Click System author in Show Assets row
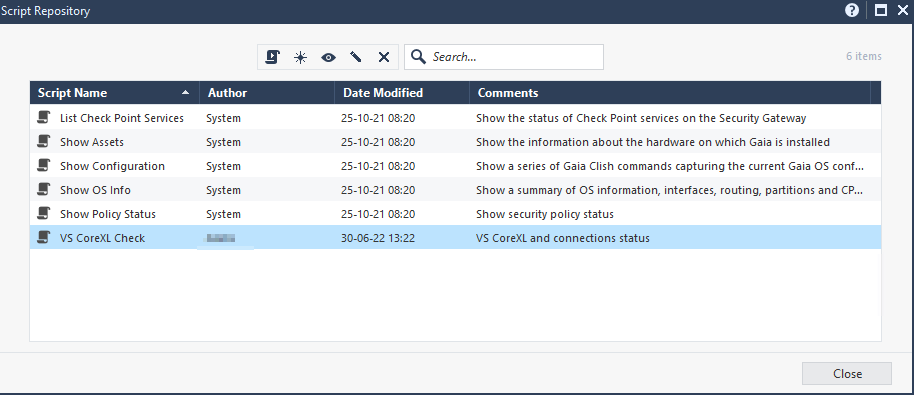Viewport: 914px width, 395px height. (x=223, y=142)
